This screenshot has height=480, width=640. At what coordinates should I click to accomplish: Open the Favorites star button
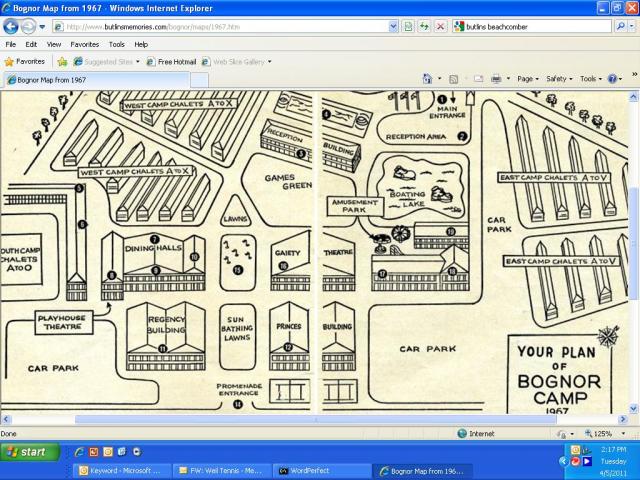25,61
